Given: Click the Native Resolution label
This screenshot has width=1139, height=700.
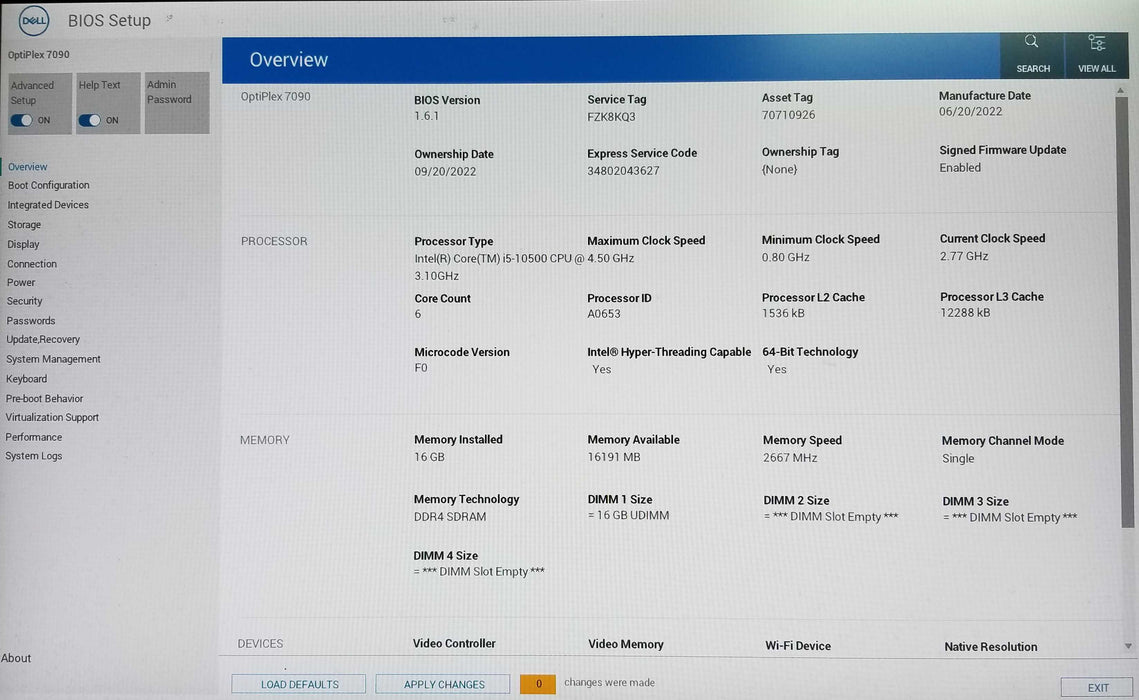Looking at the screenshot, I should click(990, 646).
